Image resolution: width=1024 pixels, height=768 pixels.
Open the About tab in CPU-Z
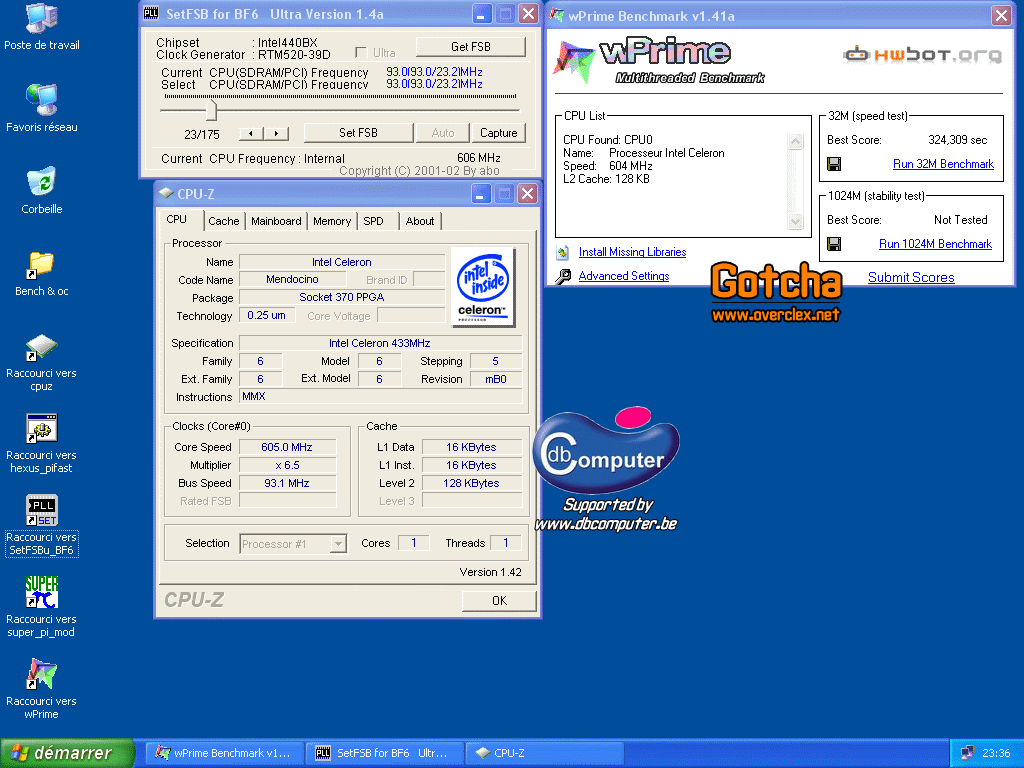tap(420, 221)
